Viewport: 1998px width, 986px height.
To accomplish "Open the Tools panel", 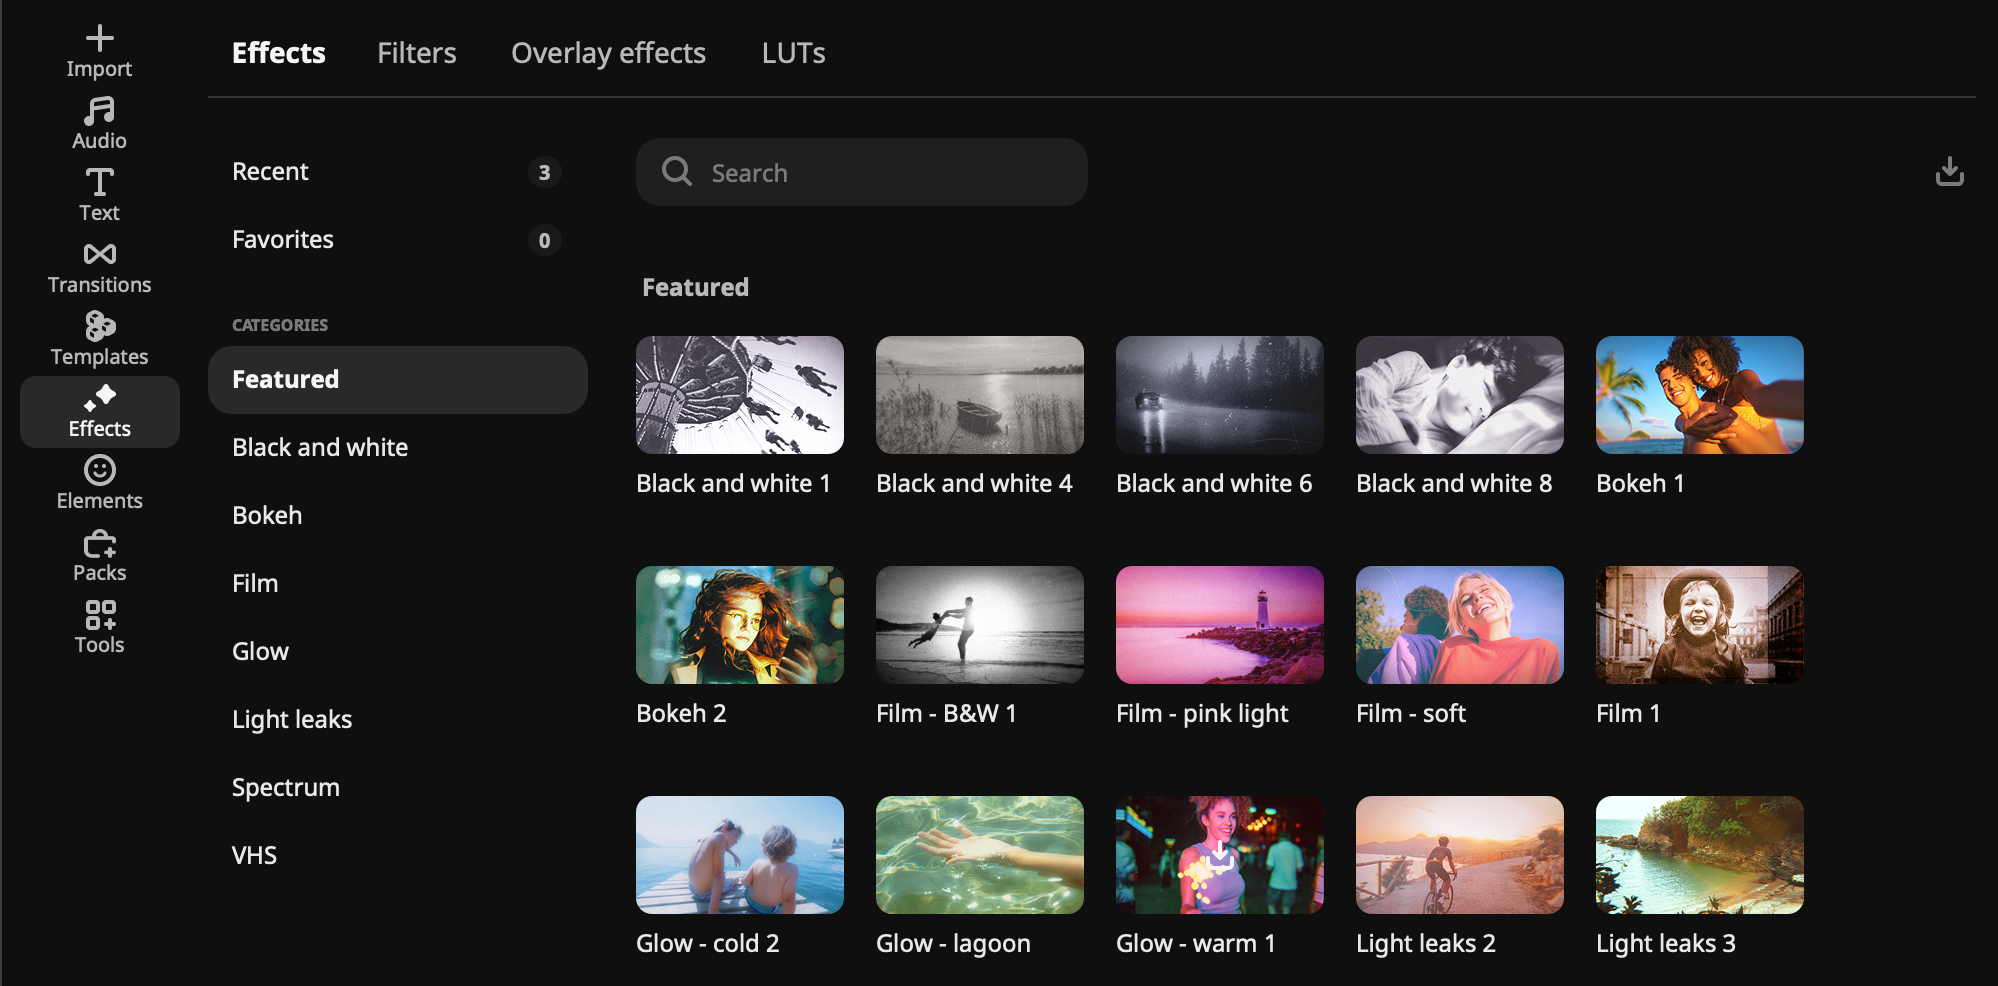I will tap(99, 628).
